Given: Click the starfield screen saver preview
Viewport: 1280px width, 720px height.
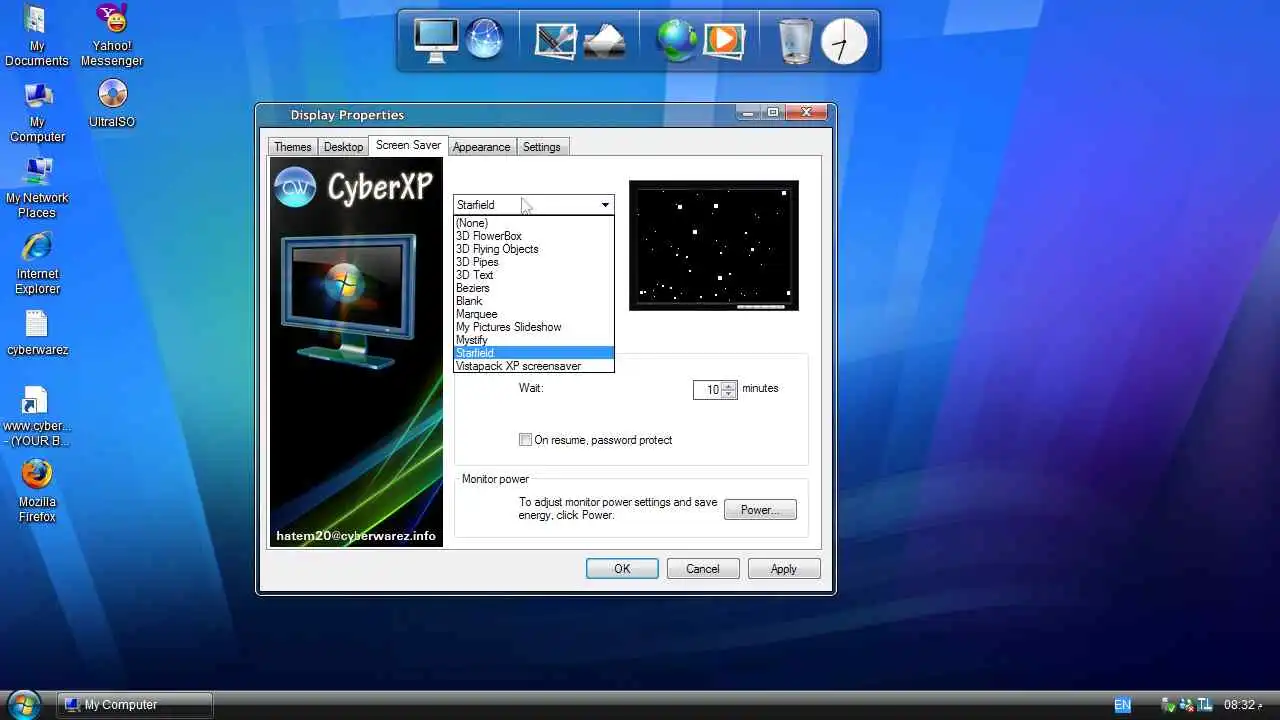Looking at the screenshot, I should (x=714, y=245).
